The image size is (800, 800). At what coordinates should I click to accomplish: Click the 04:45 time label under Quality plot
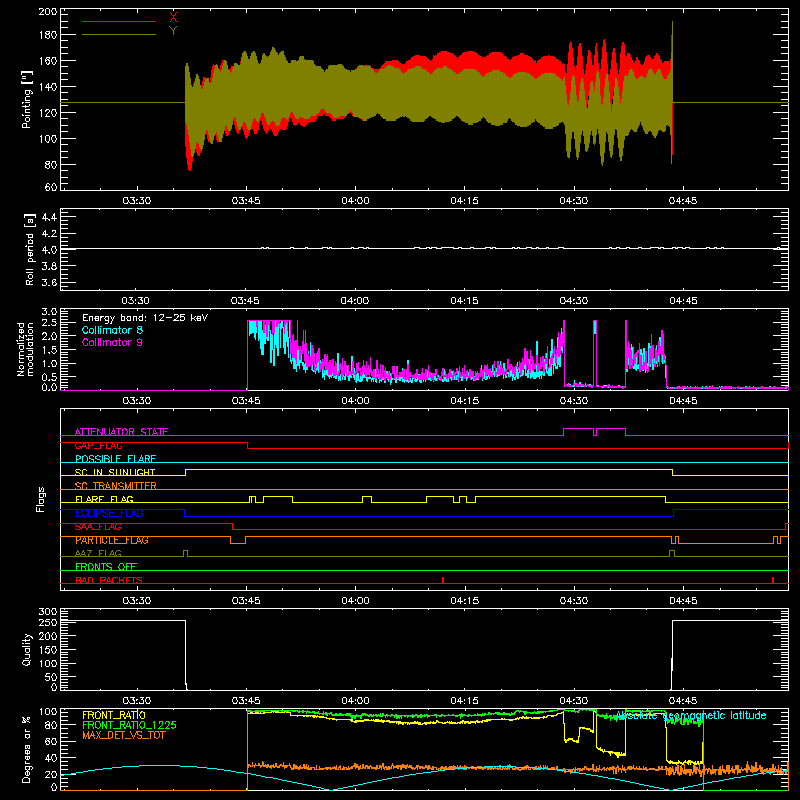pyautogui.click(x=683, y=701)
